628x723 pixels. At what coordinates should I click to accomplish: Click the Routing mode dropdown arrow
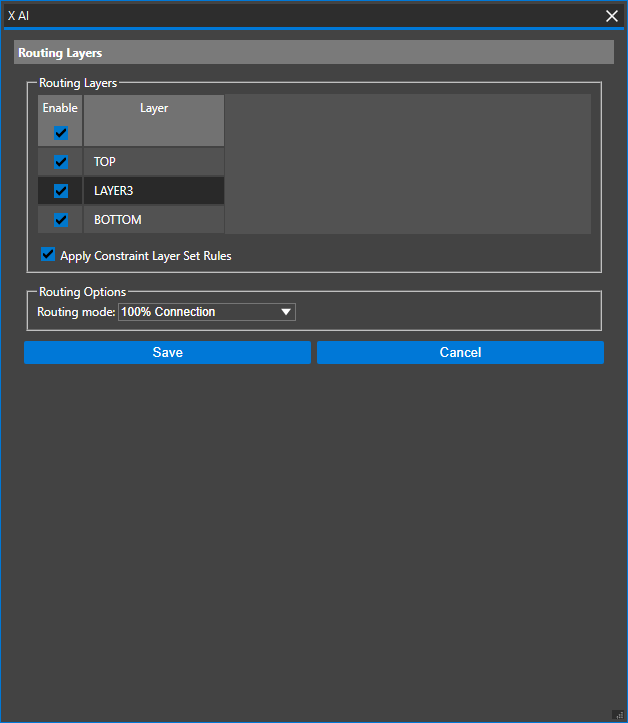[286, 312]
